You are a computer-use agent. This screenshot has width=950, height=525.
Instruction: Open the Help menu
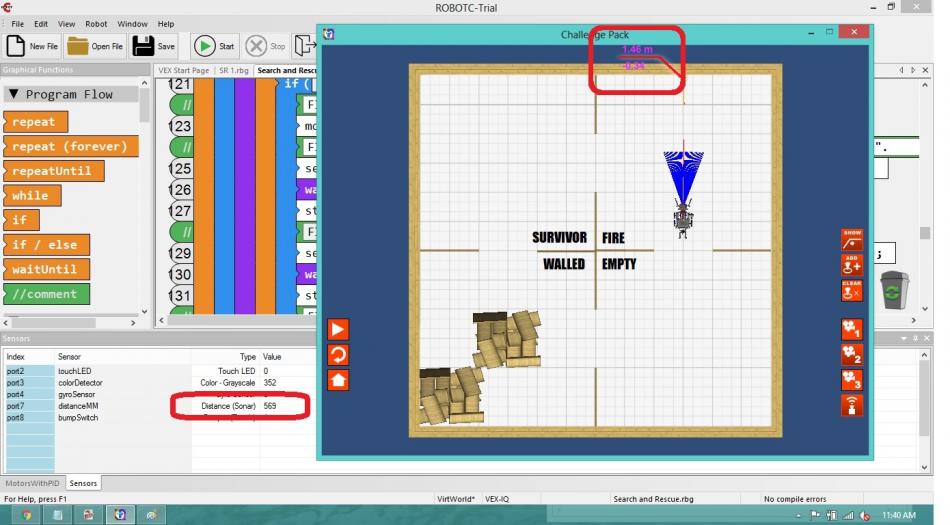(x=165, y=24)
